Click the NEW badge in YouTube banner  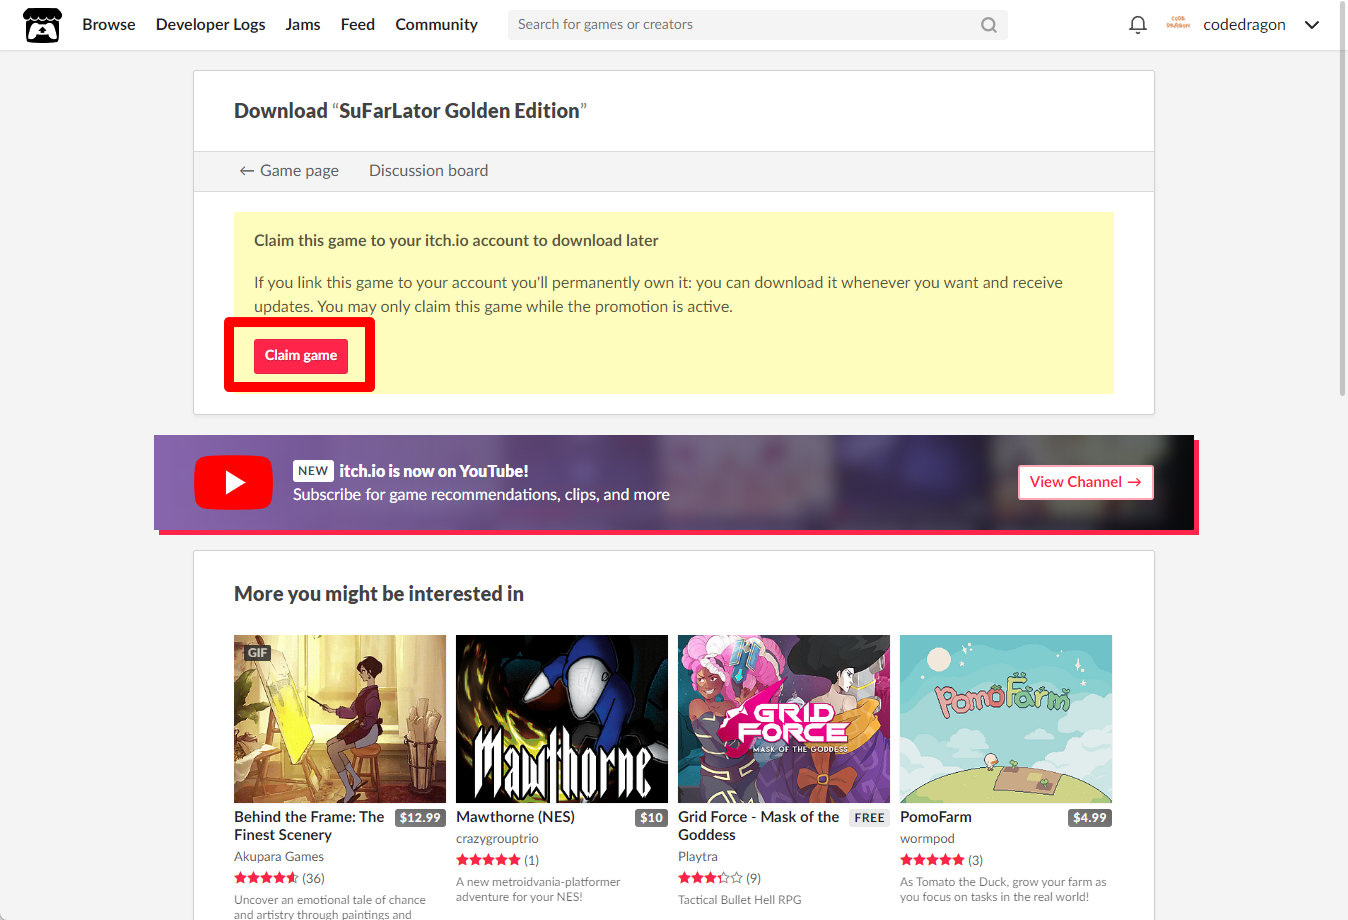[x=313, y=471]
